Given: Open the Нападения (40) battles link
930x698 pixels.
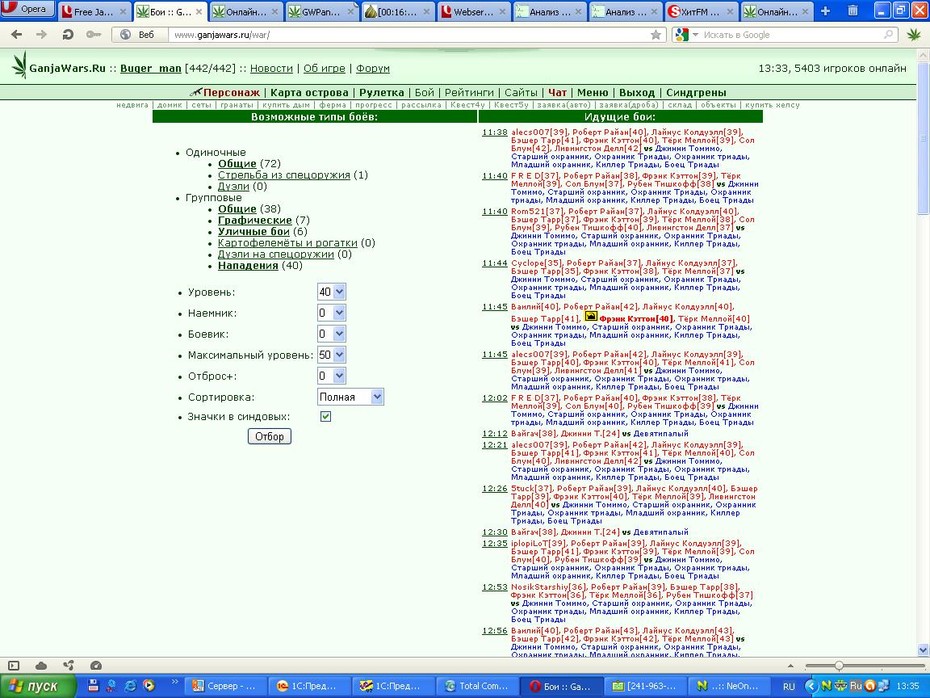Looking at the screenshot, I should [248, 266].
